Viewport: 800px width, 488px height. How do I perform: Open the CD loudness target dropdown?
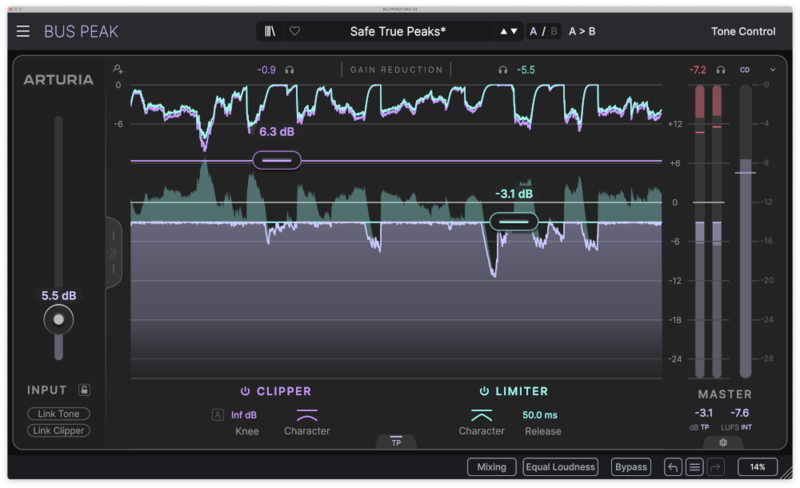click(745, 70)
